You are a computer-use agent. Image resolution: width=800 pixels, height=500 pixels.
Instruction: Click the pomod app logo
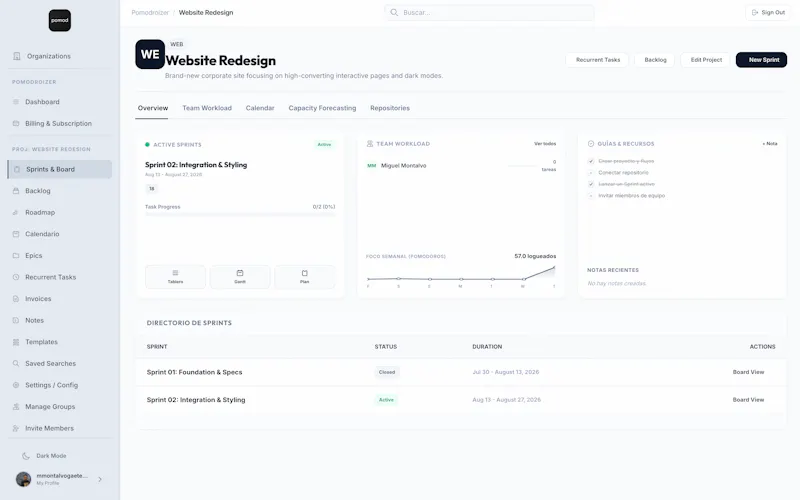(x=60, y=20)
